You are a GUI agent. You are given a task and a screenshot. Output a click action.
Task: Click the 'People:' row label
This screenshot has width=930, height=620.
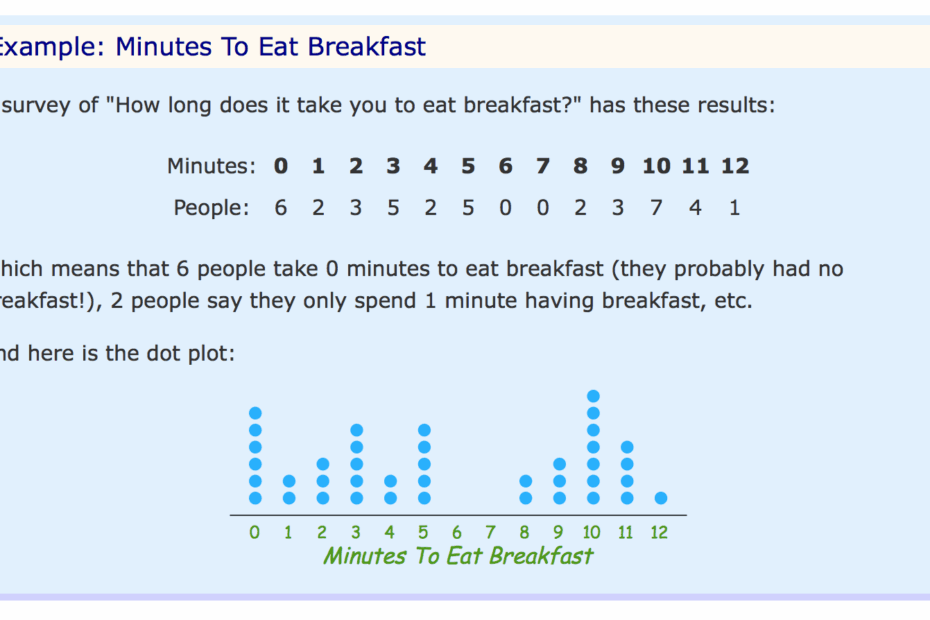coord(211,208)
